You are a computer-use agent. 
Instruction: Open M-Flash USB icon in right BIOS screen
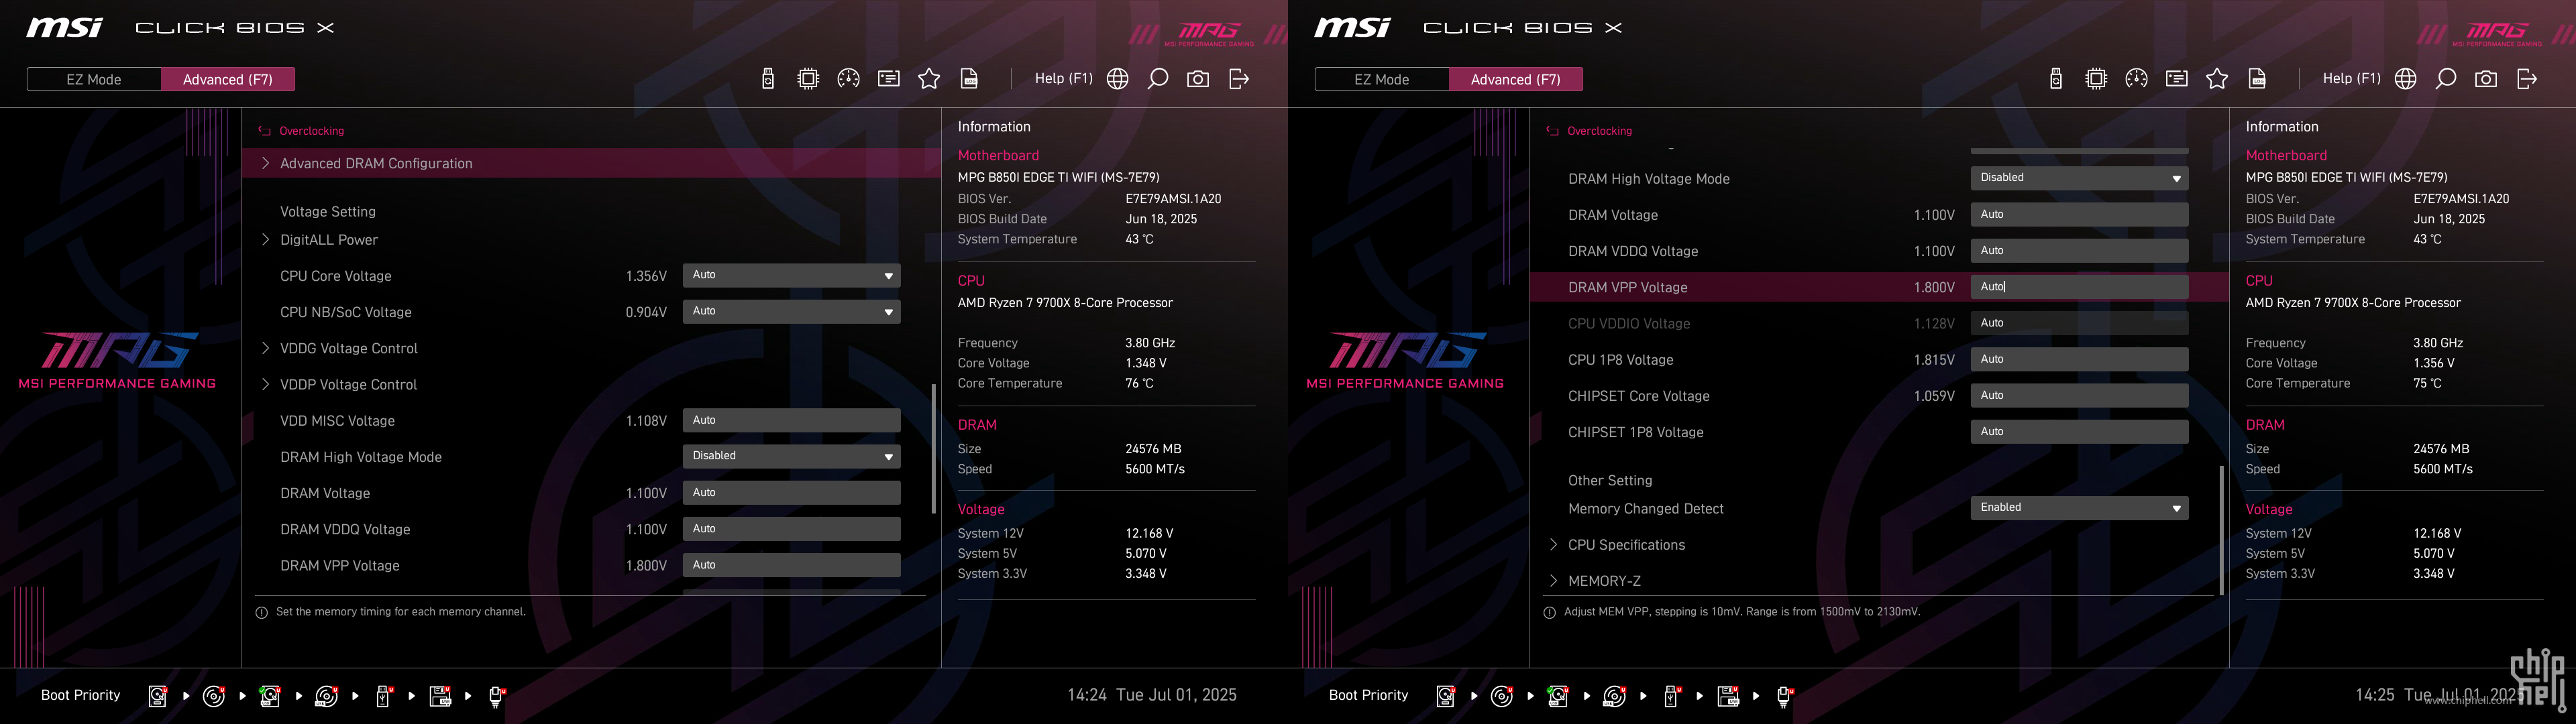pos(2055,79)
